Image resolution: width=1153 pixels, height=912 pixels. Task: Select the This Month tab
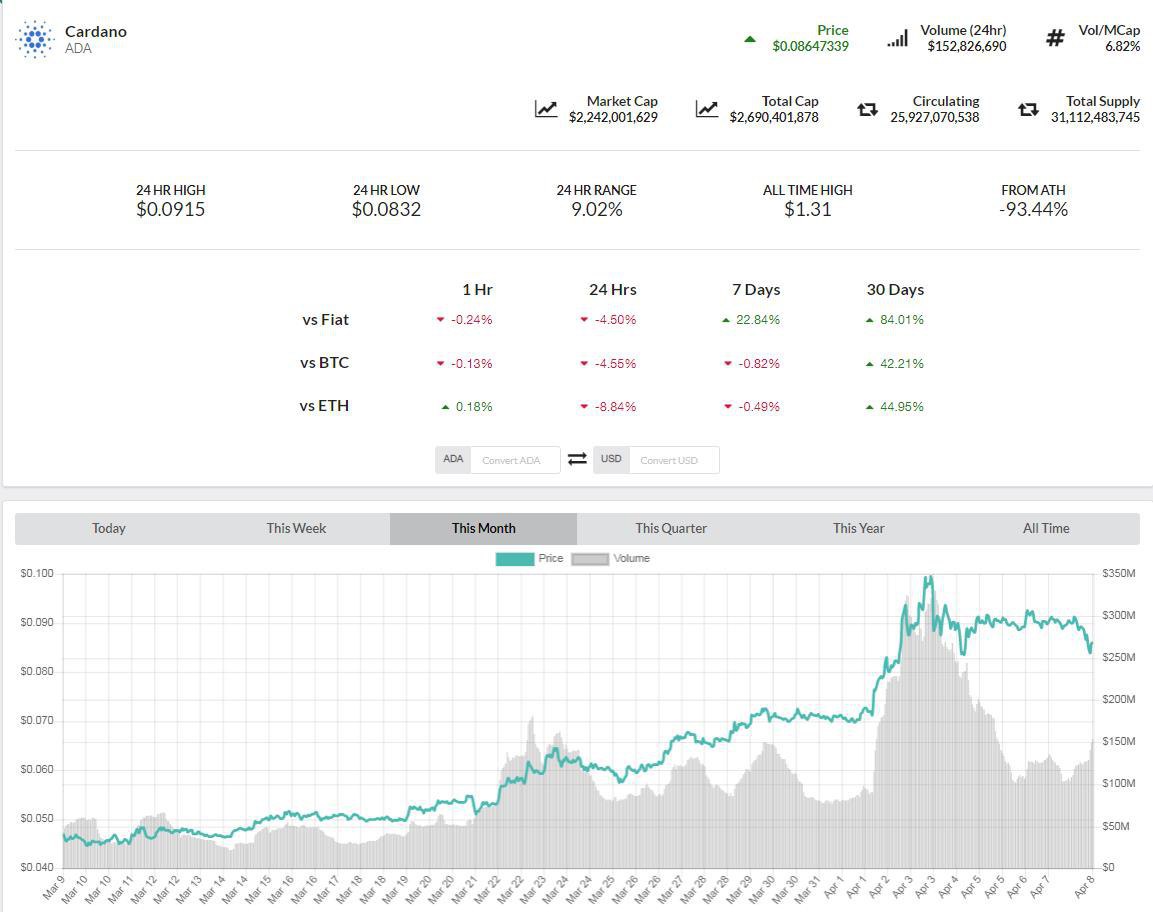point(483,529)
